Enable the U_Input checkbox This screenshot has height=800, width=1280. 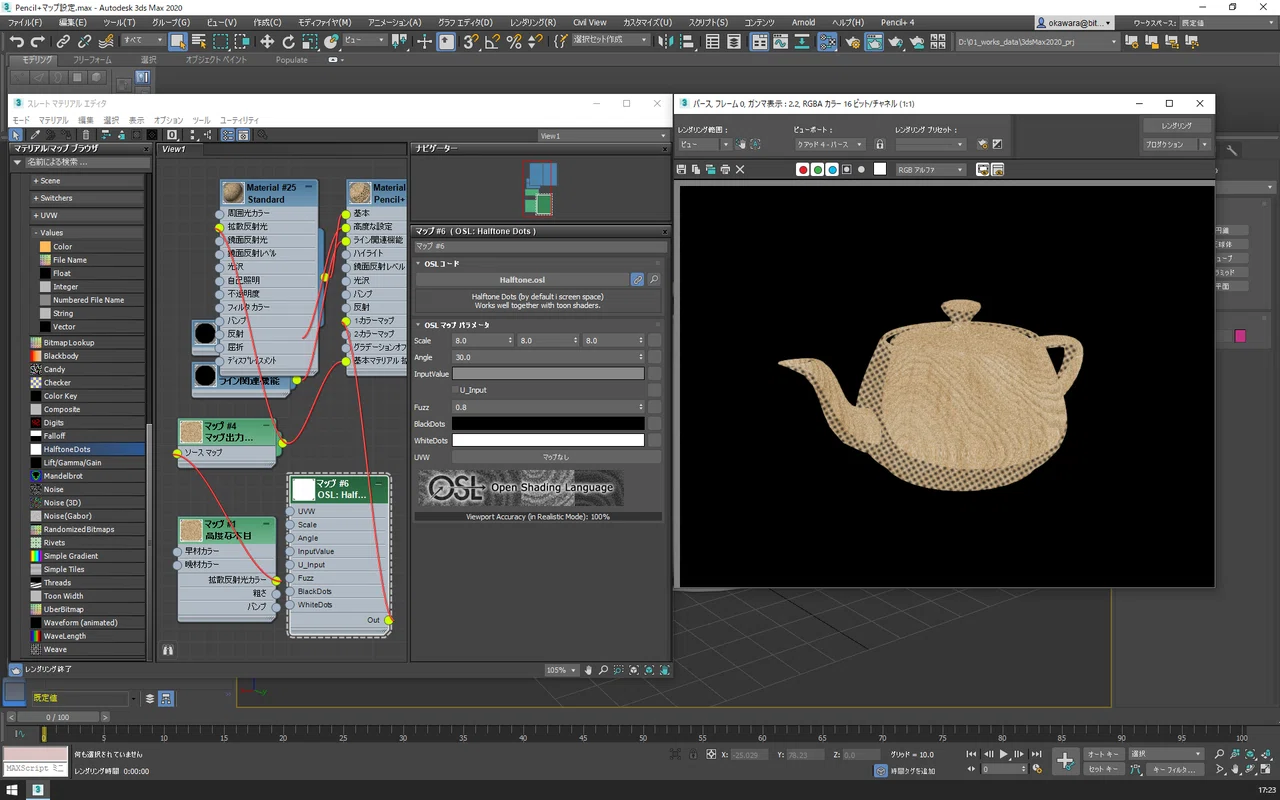[x=455, y=390]
